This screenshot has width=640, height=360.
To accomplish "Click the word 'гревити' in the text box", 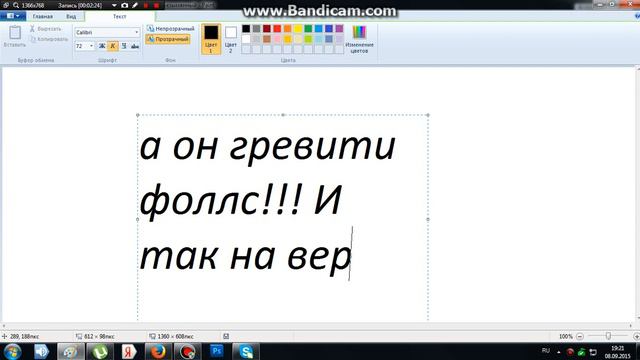I will coord(312,148).
